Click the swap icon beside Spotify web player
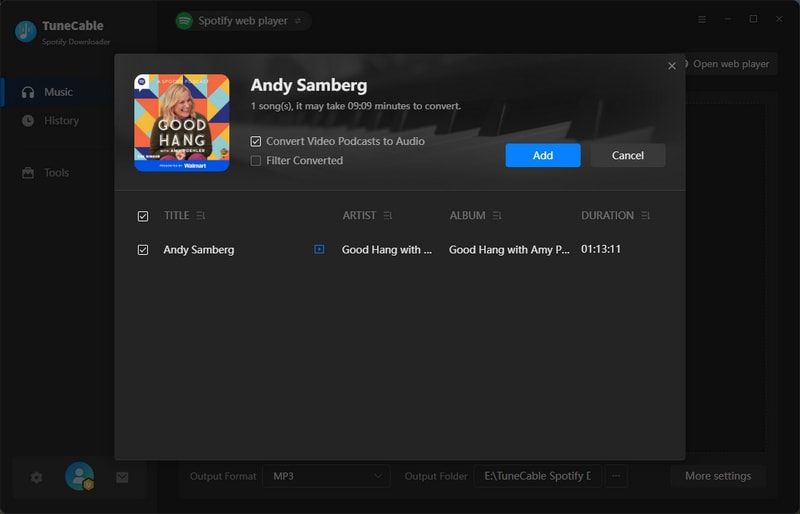This screenshot has height=514, width=800. point(298,21)
